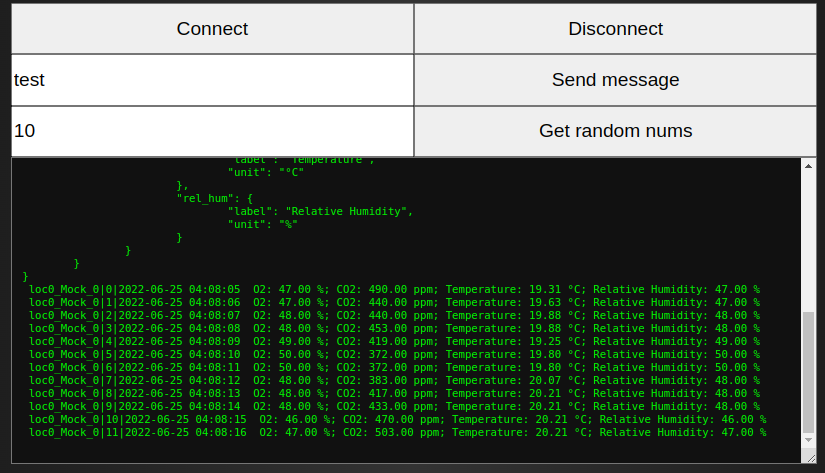Click the log line with CO2 490.00 ppm

point(395,289)
